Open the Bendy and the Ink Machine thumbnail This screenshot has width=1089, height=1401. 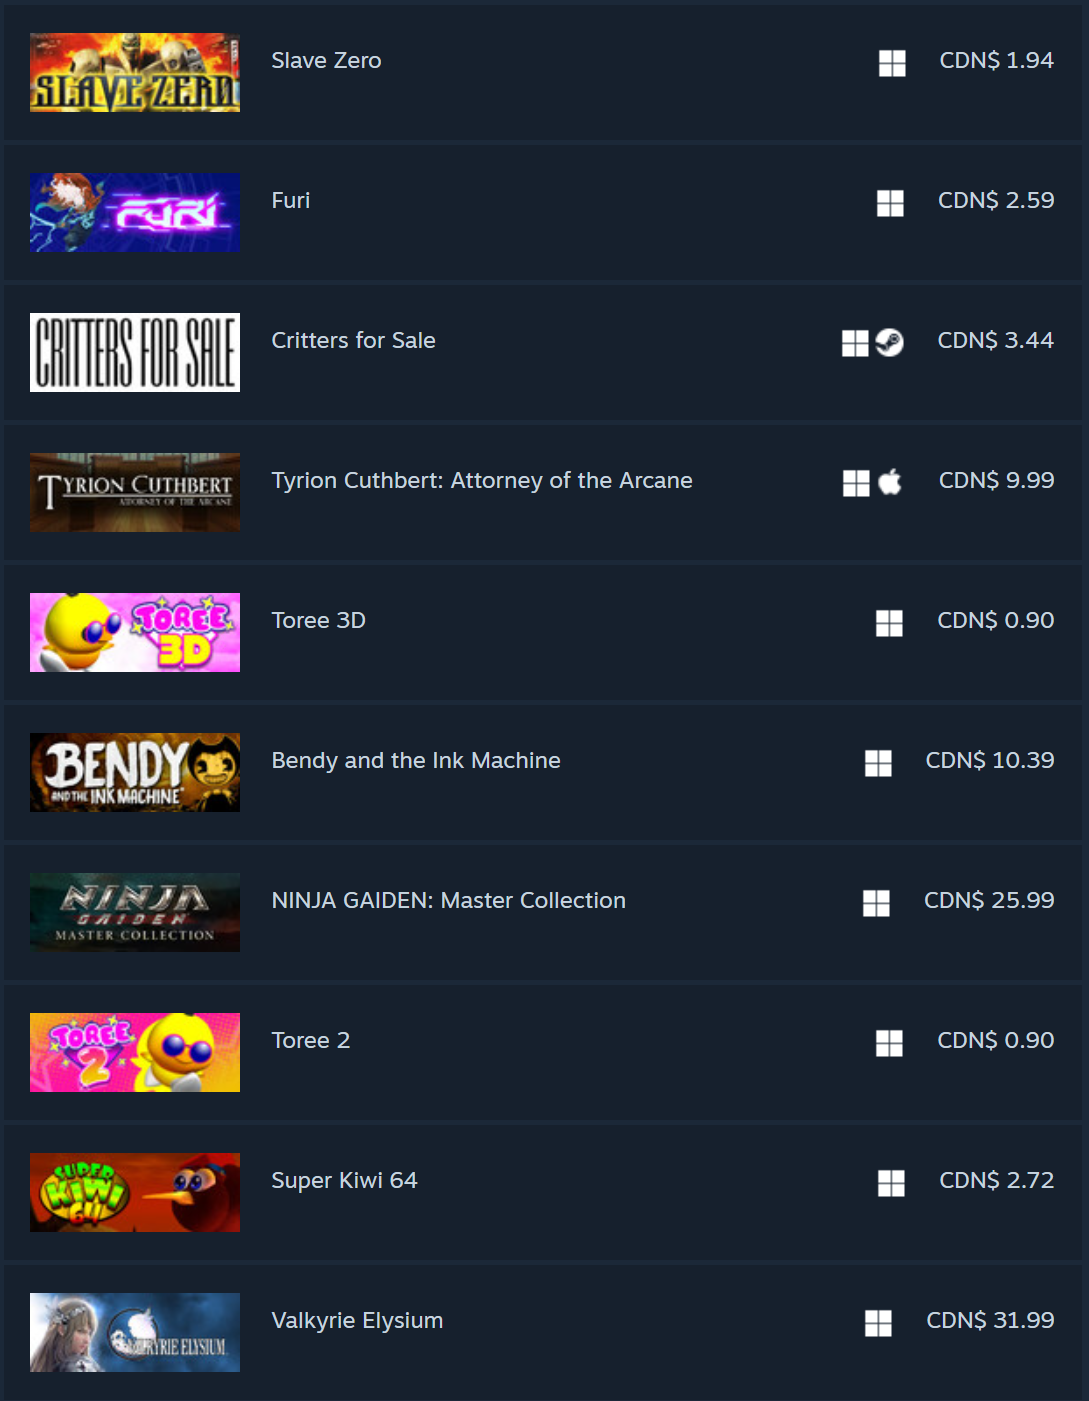point(135,772)
